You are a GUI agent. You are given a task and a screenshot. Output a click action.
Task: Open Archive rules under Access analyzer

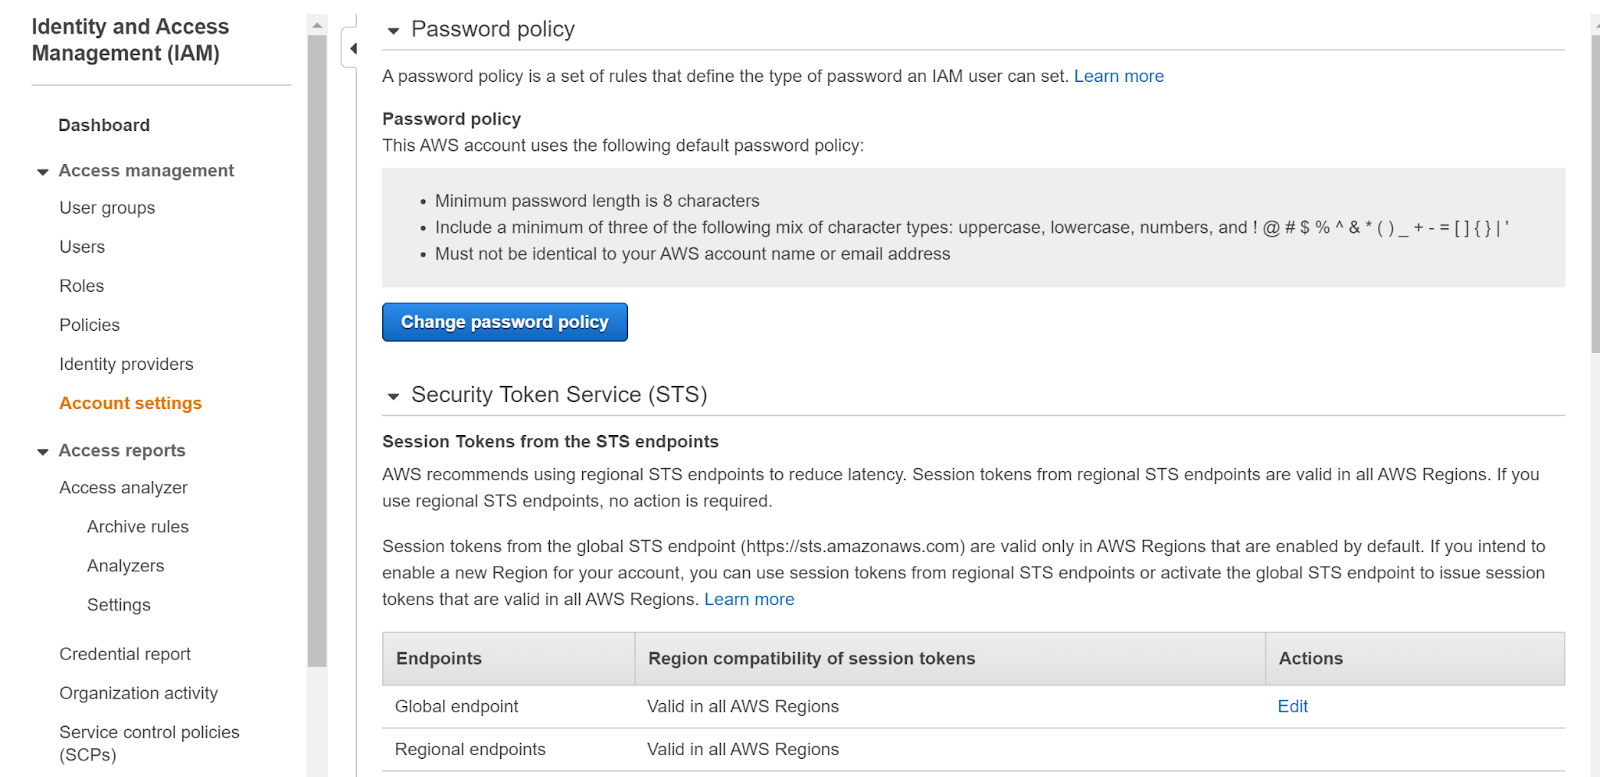pyautogui.click(x=138, y=527)
